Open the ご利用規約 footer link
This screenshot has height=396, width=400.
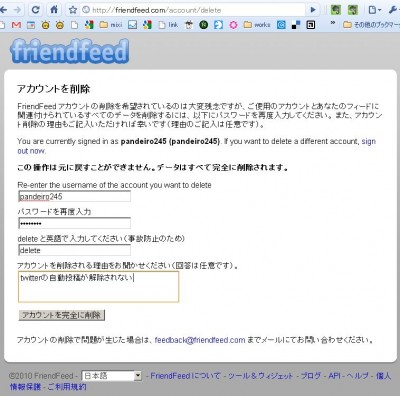(x=67, y=387)
